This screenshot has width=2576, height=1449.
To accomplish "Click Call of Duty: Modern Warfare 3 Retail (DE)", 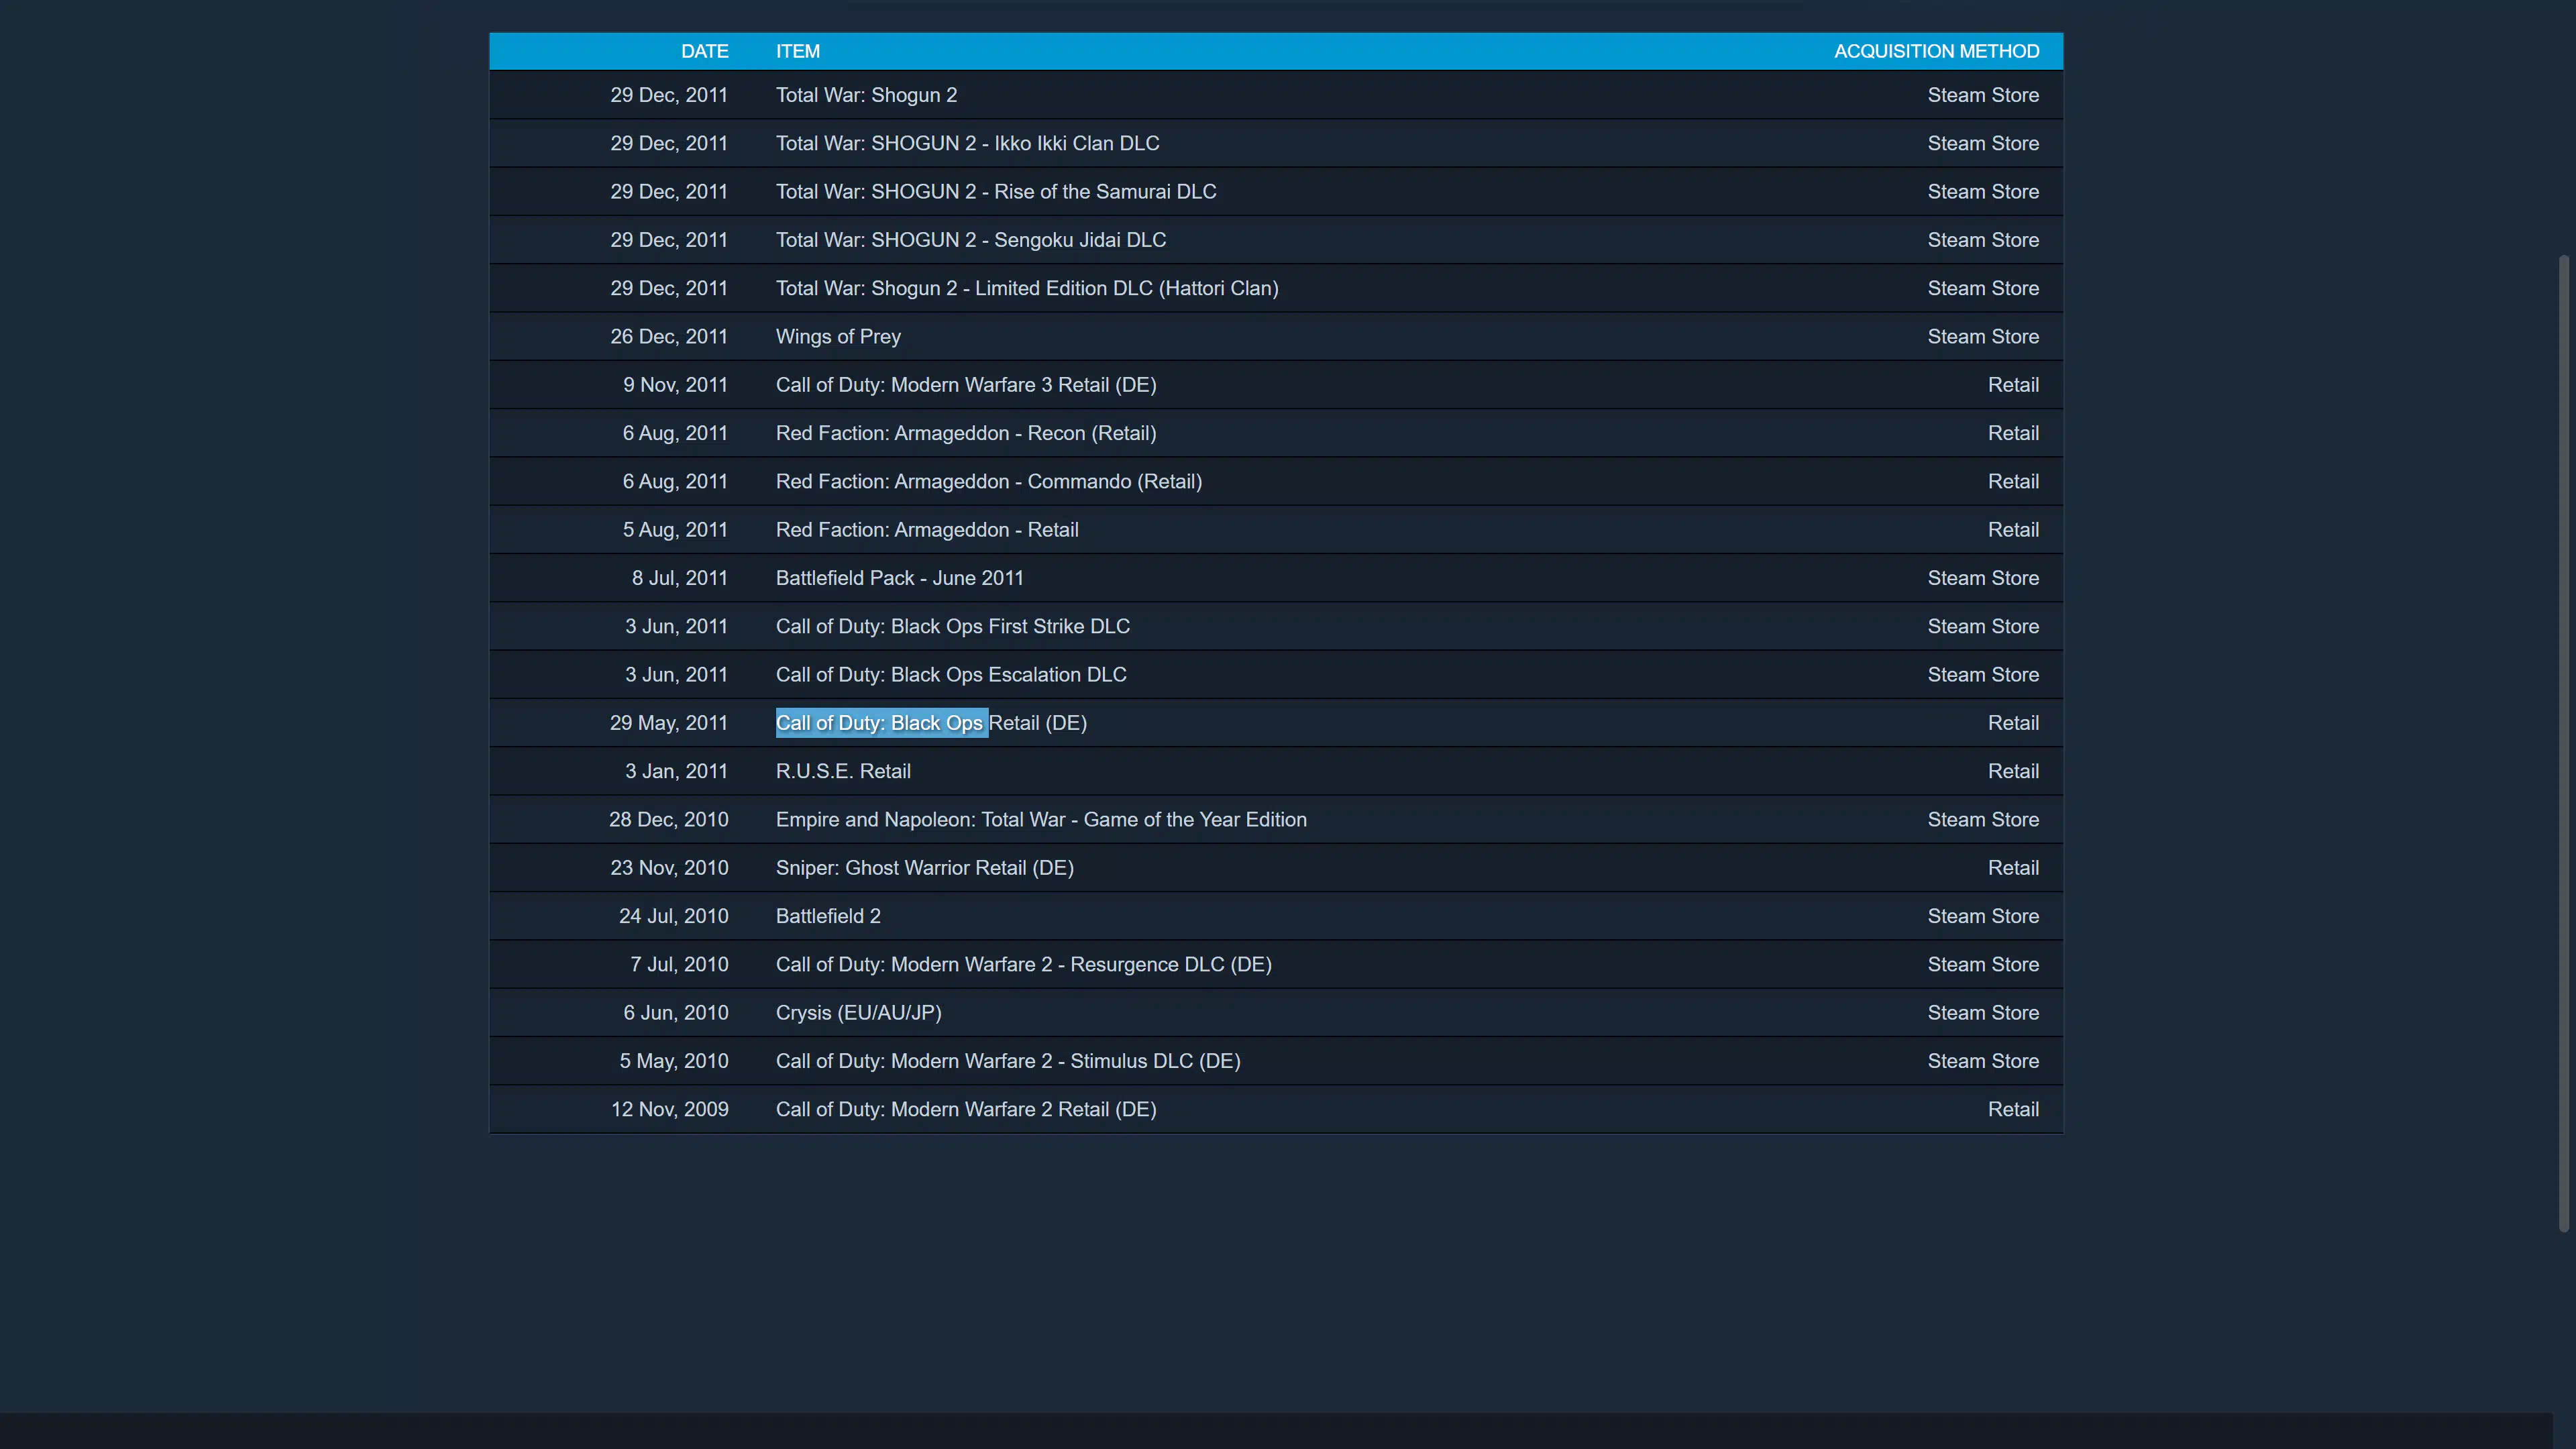I will click(966, 385).
